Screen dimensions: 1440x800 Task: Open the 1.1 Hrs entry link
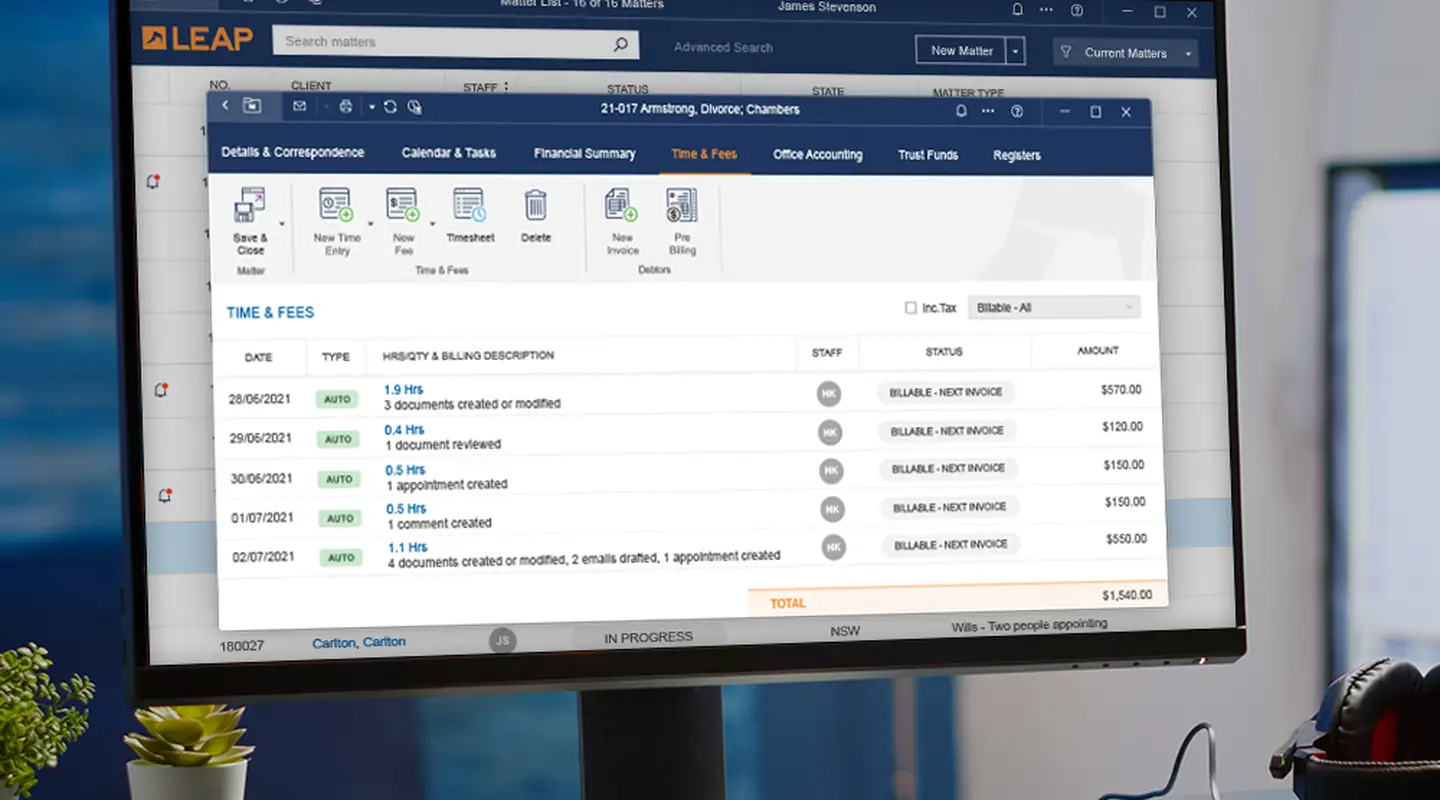coord(407,547)
